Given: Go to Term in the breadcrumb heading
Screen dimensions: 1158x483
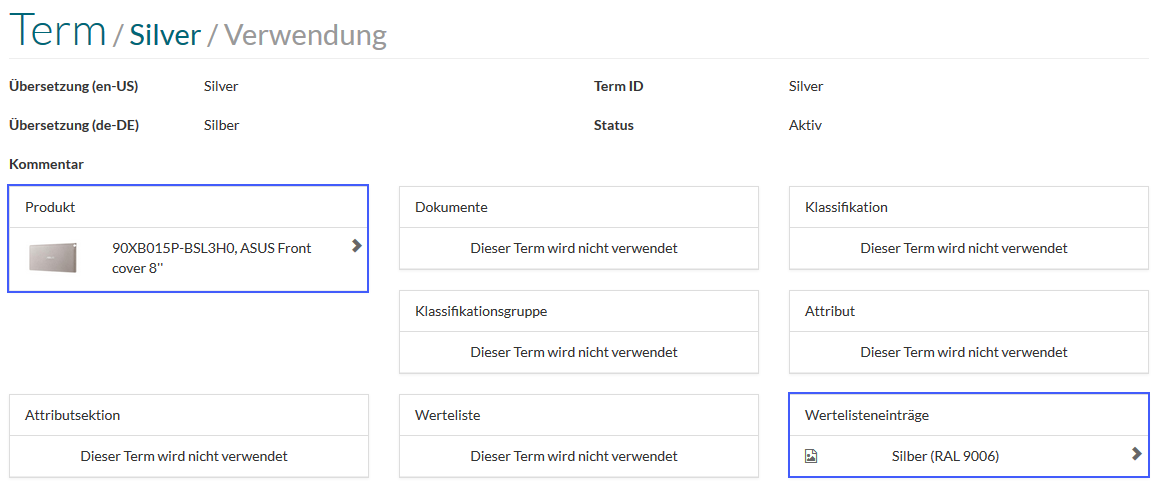Looking at the screenshot, I should click(x=58, y=29).
